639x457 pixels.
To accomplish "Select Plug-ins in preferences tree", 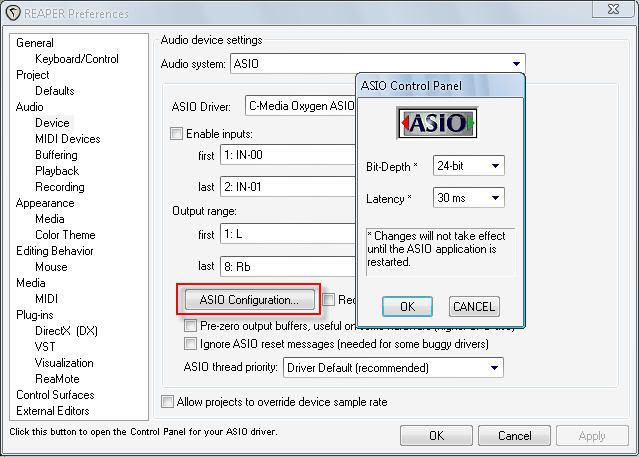I will click(35, 315).
